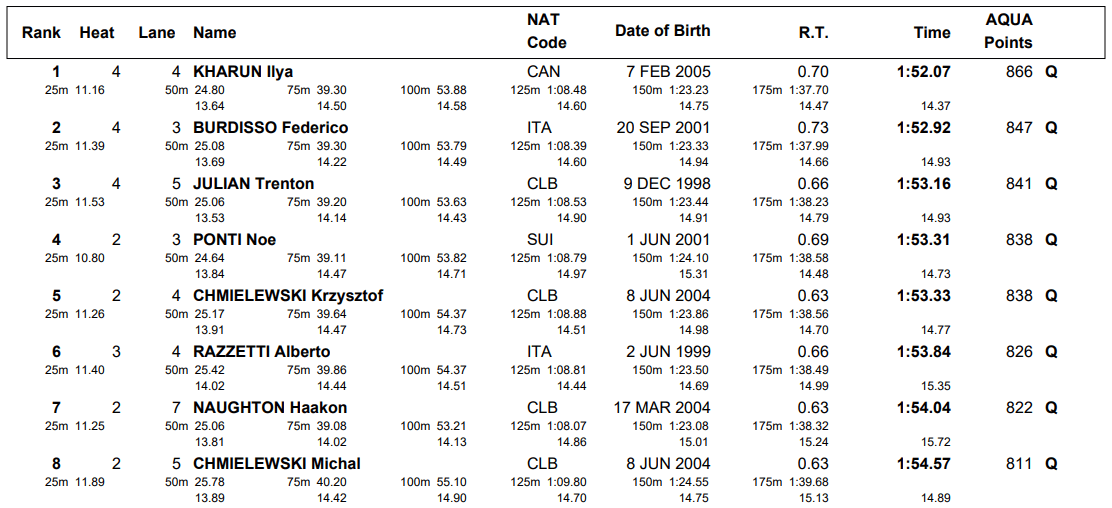The height and width of the screenshot is (508, 1112).
Task: Select CHMIELEWSKI Krzysztof's name
Action: point(288,296)
